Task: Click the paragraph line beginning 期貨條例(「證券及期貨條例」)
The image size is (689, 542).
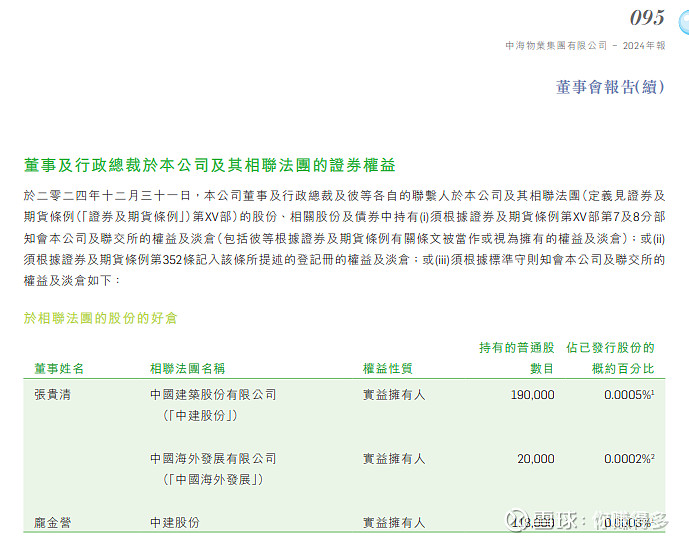Action: coord(344,217)
